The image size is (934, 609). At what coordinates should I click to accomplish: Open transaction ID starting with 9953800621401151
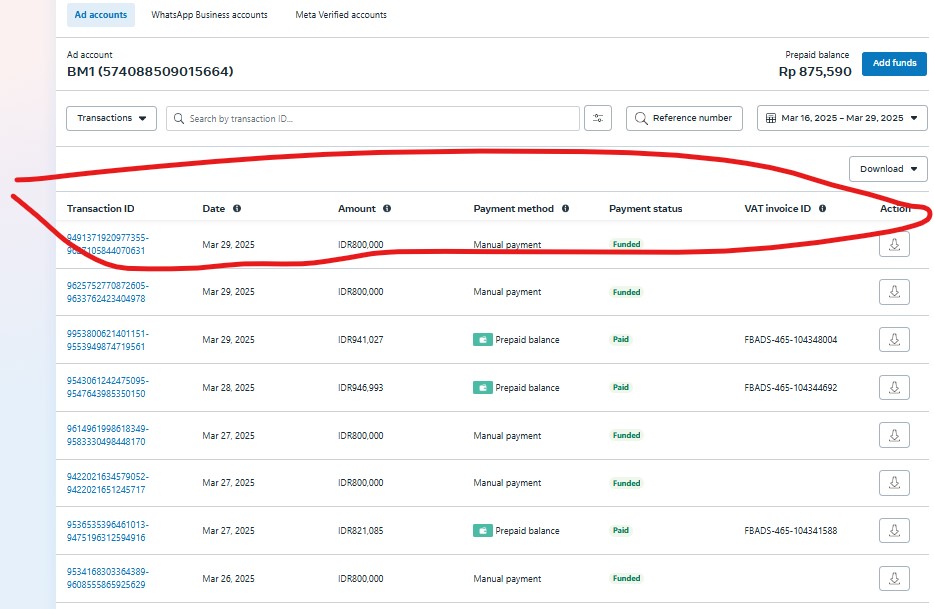coord(107,340)
